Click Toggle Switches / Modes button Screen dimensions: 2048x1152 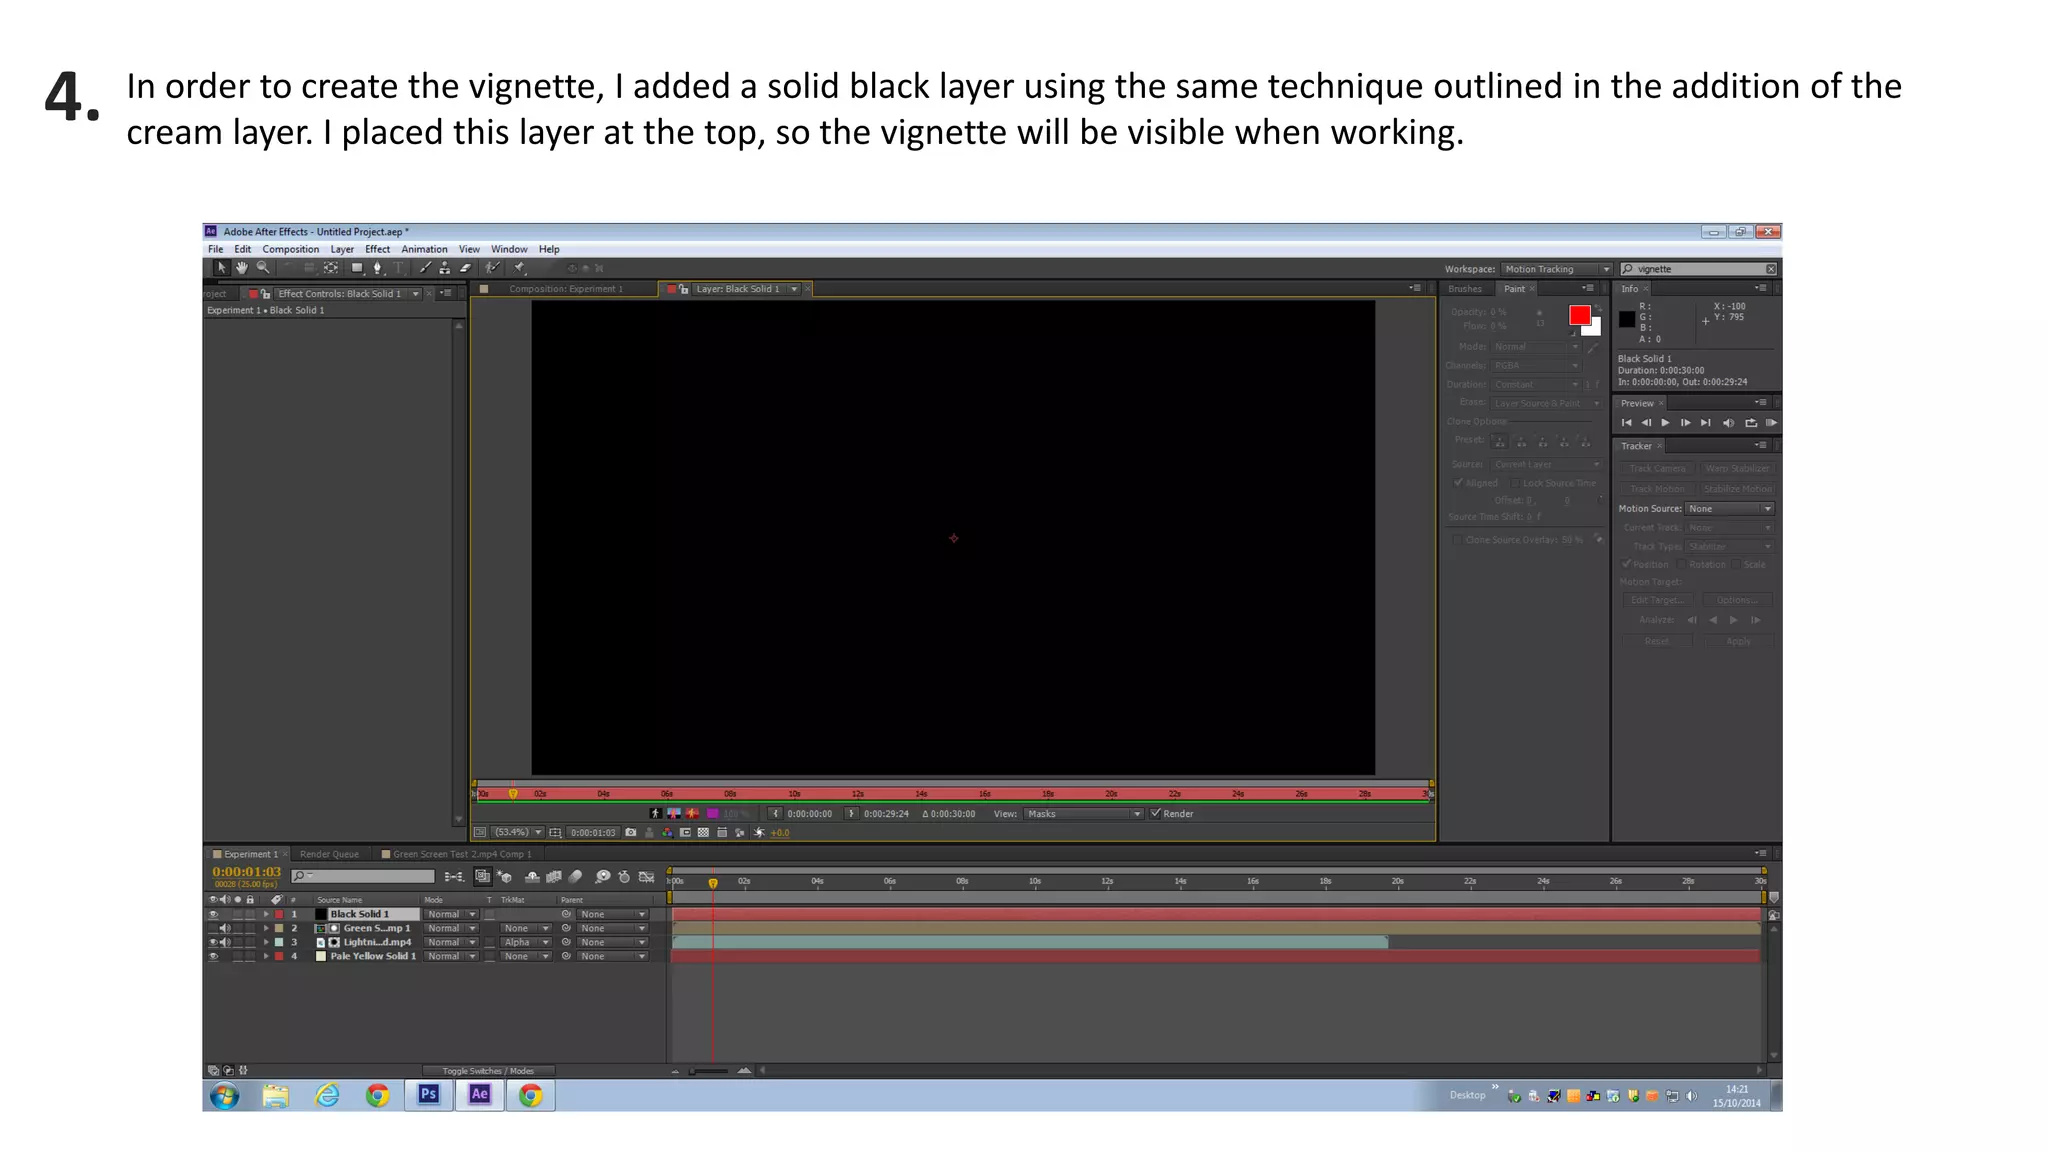pyautogui.click(x=488, y=1071)
